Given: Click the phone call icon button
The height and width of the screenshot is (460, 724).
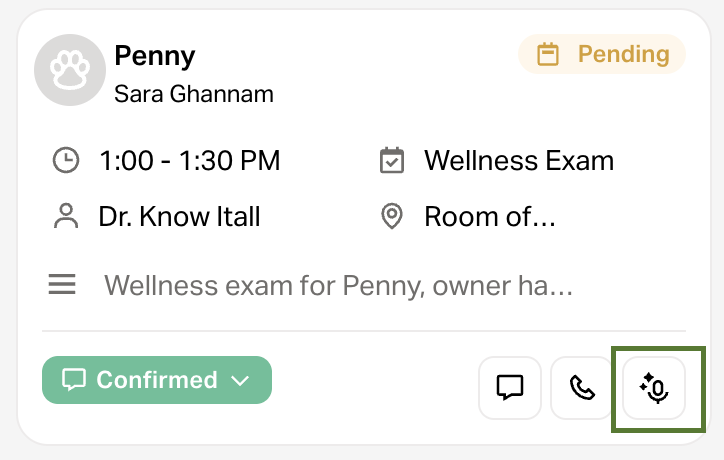Looking at the screenshot, I should click(x=582, y=387).
